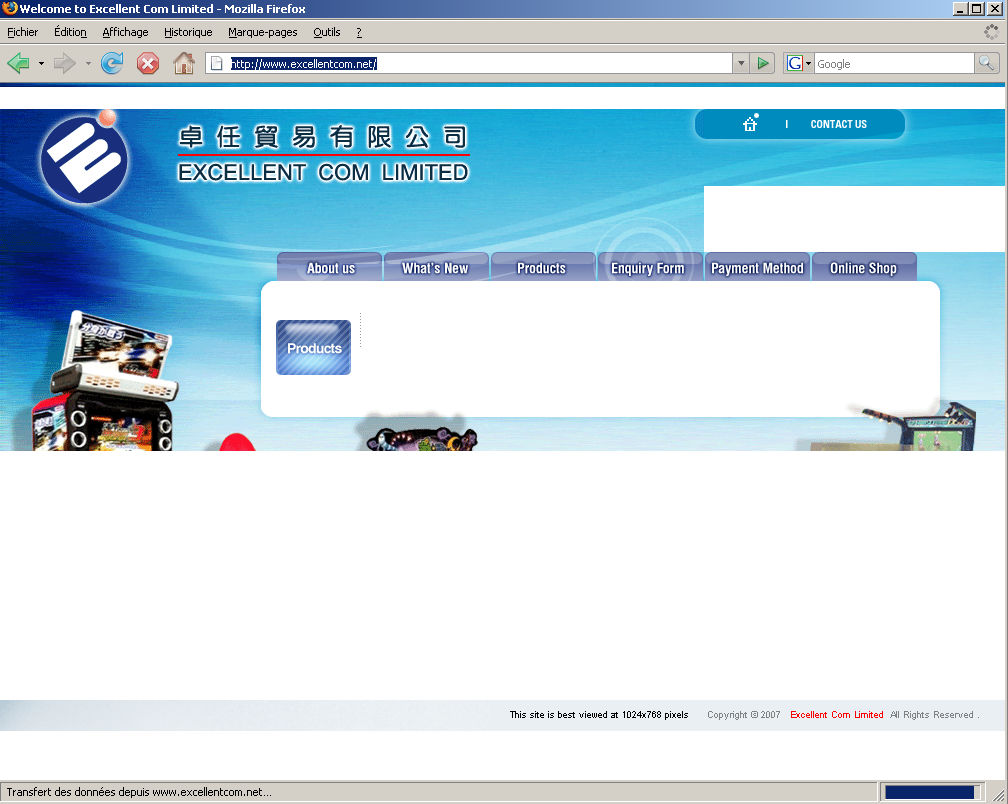This screenshot has height=804, width=1008.
Task: Click the blue Products button in content panel
Action: [314, 347]
